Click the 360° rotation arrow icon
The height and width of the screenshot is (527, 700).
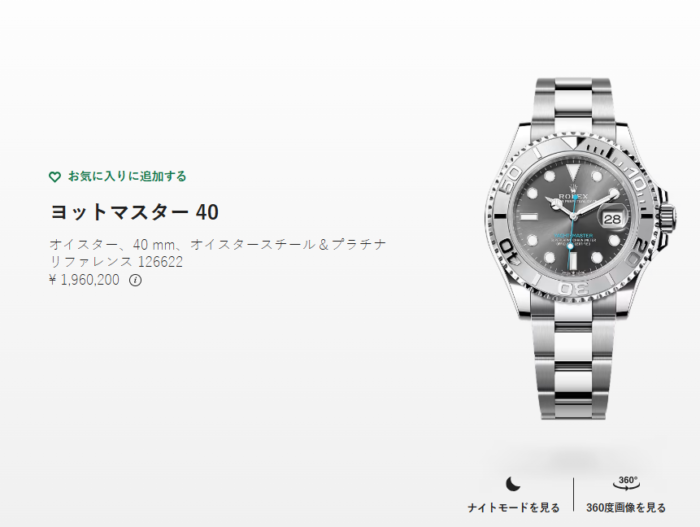[x=626, y=483]
